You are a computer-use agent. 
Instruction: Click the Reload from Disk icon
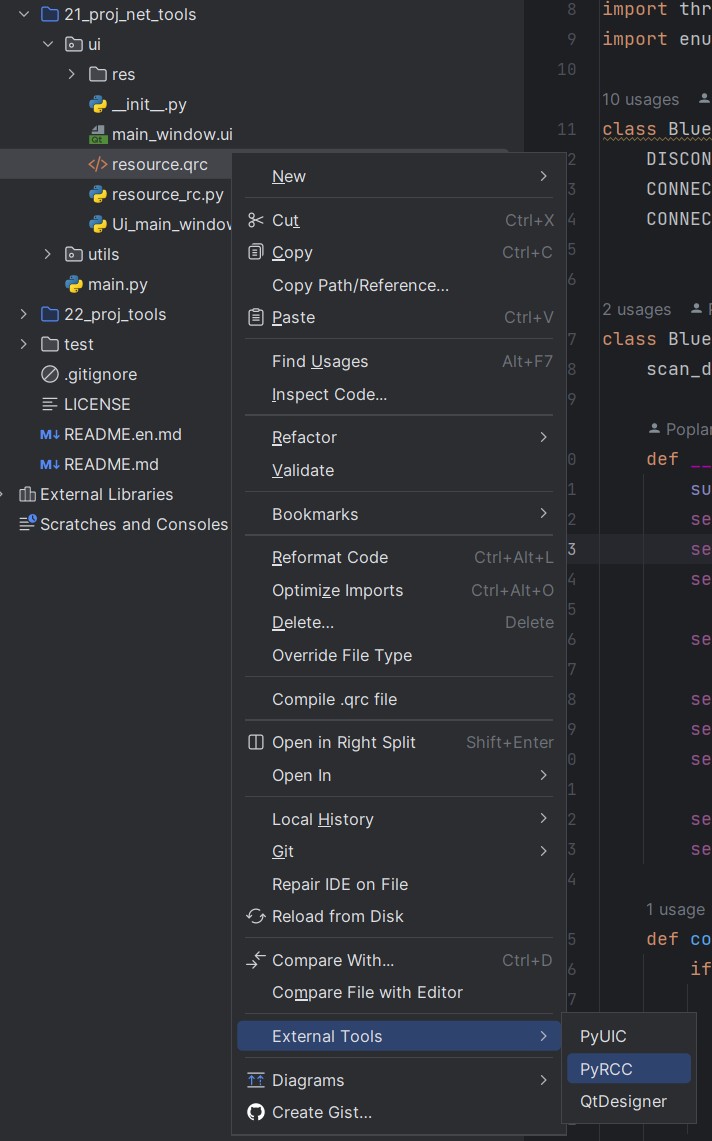click(x=256, y=916)
